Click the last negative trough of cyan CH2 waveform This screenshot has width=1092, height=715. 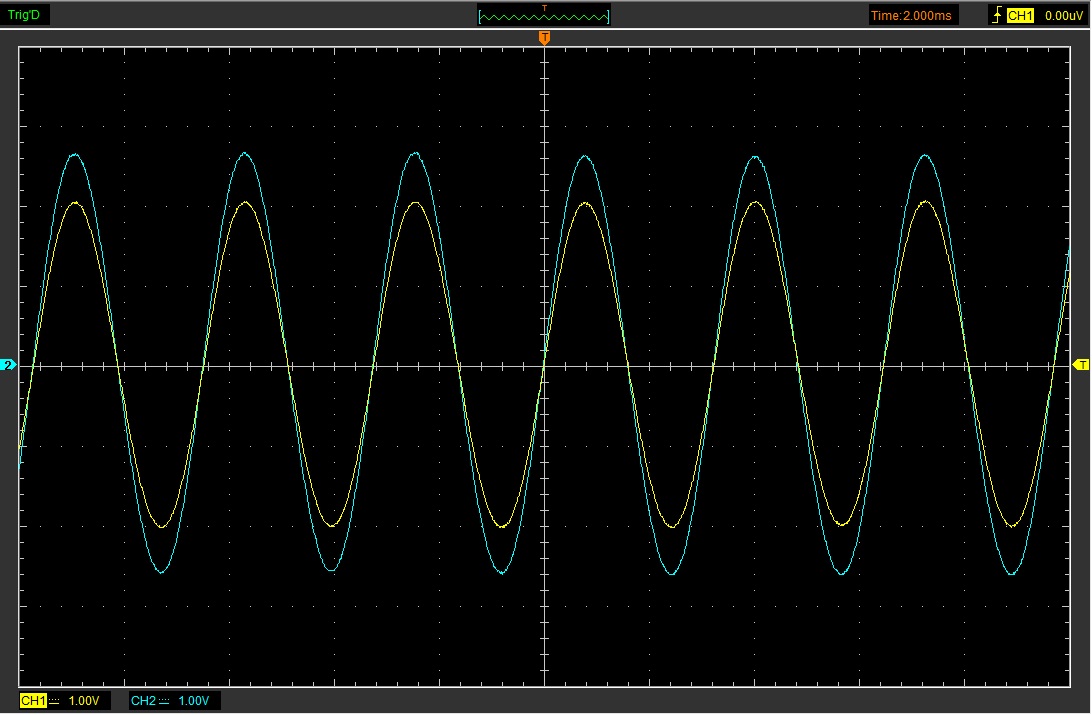click(x=1012, y=573)
